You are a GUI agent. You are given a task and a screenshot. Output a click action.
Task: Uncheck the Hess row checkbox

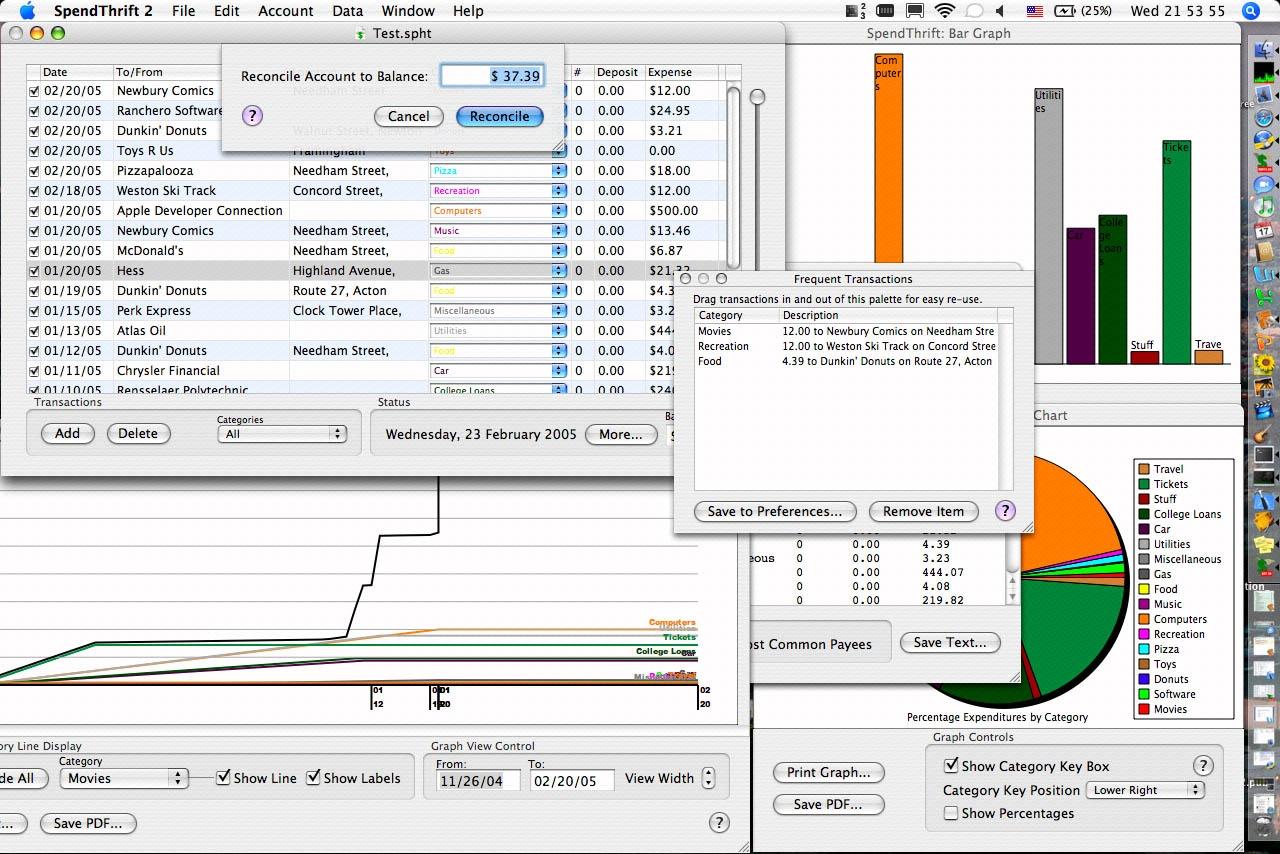tap(34, 270)
